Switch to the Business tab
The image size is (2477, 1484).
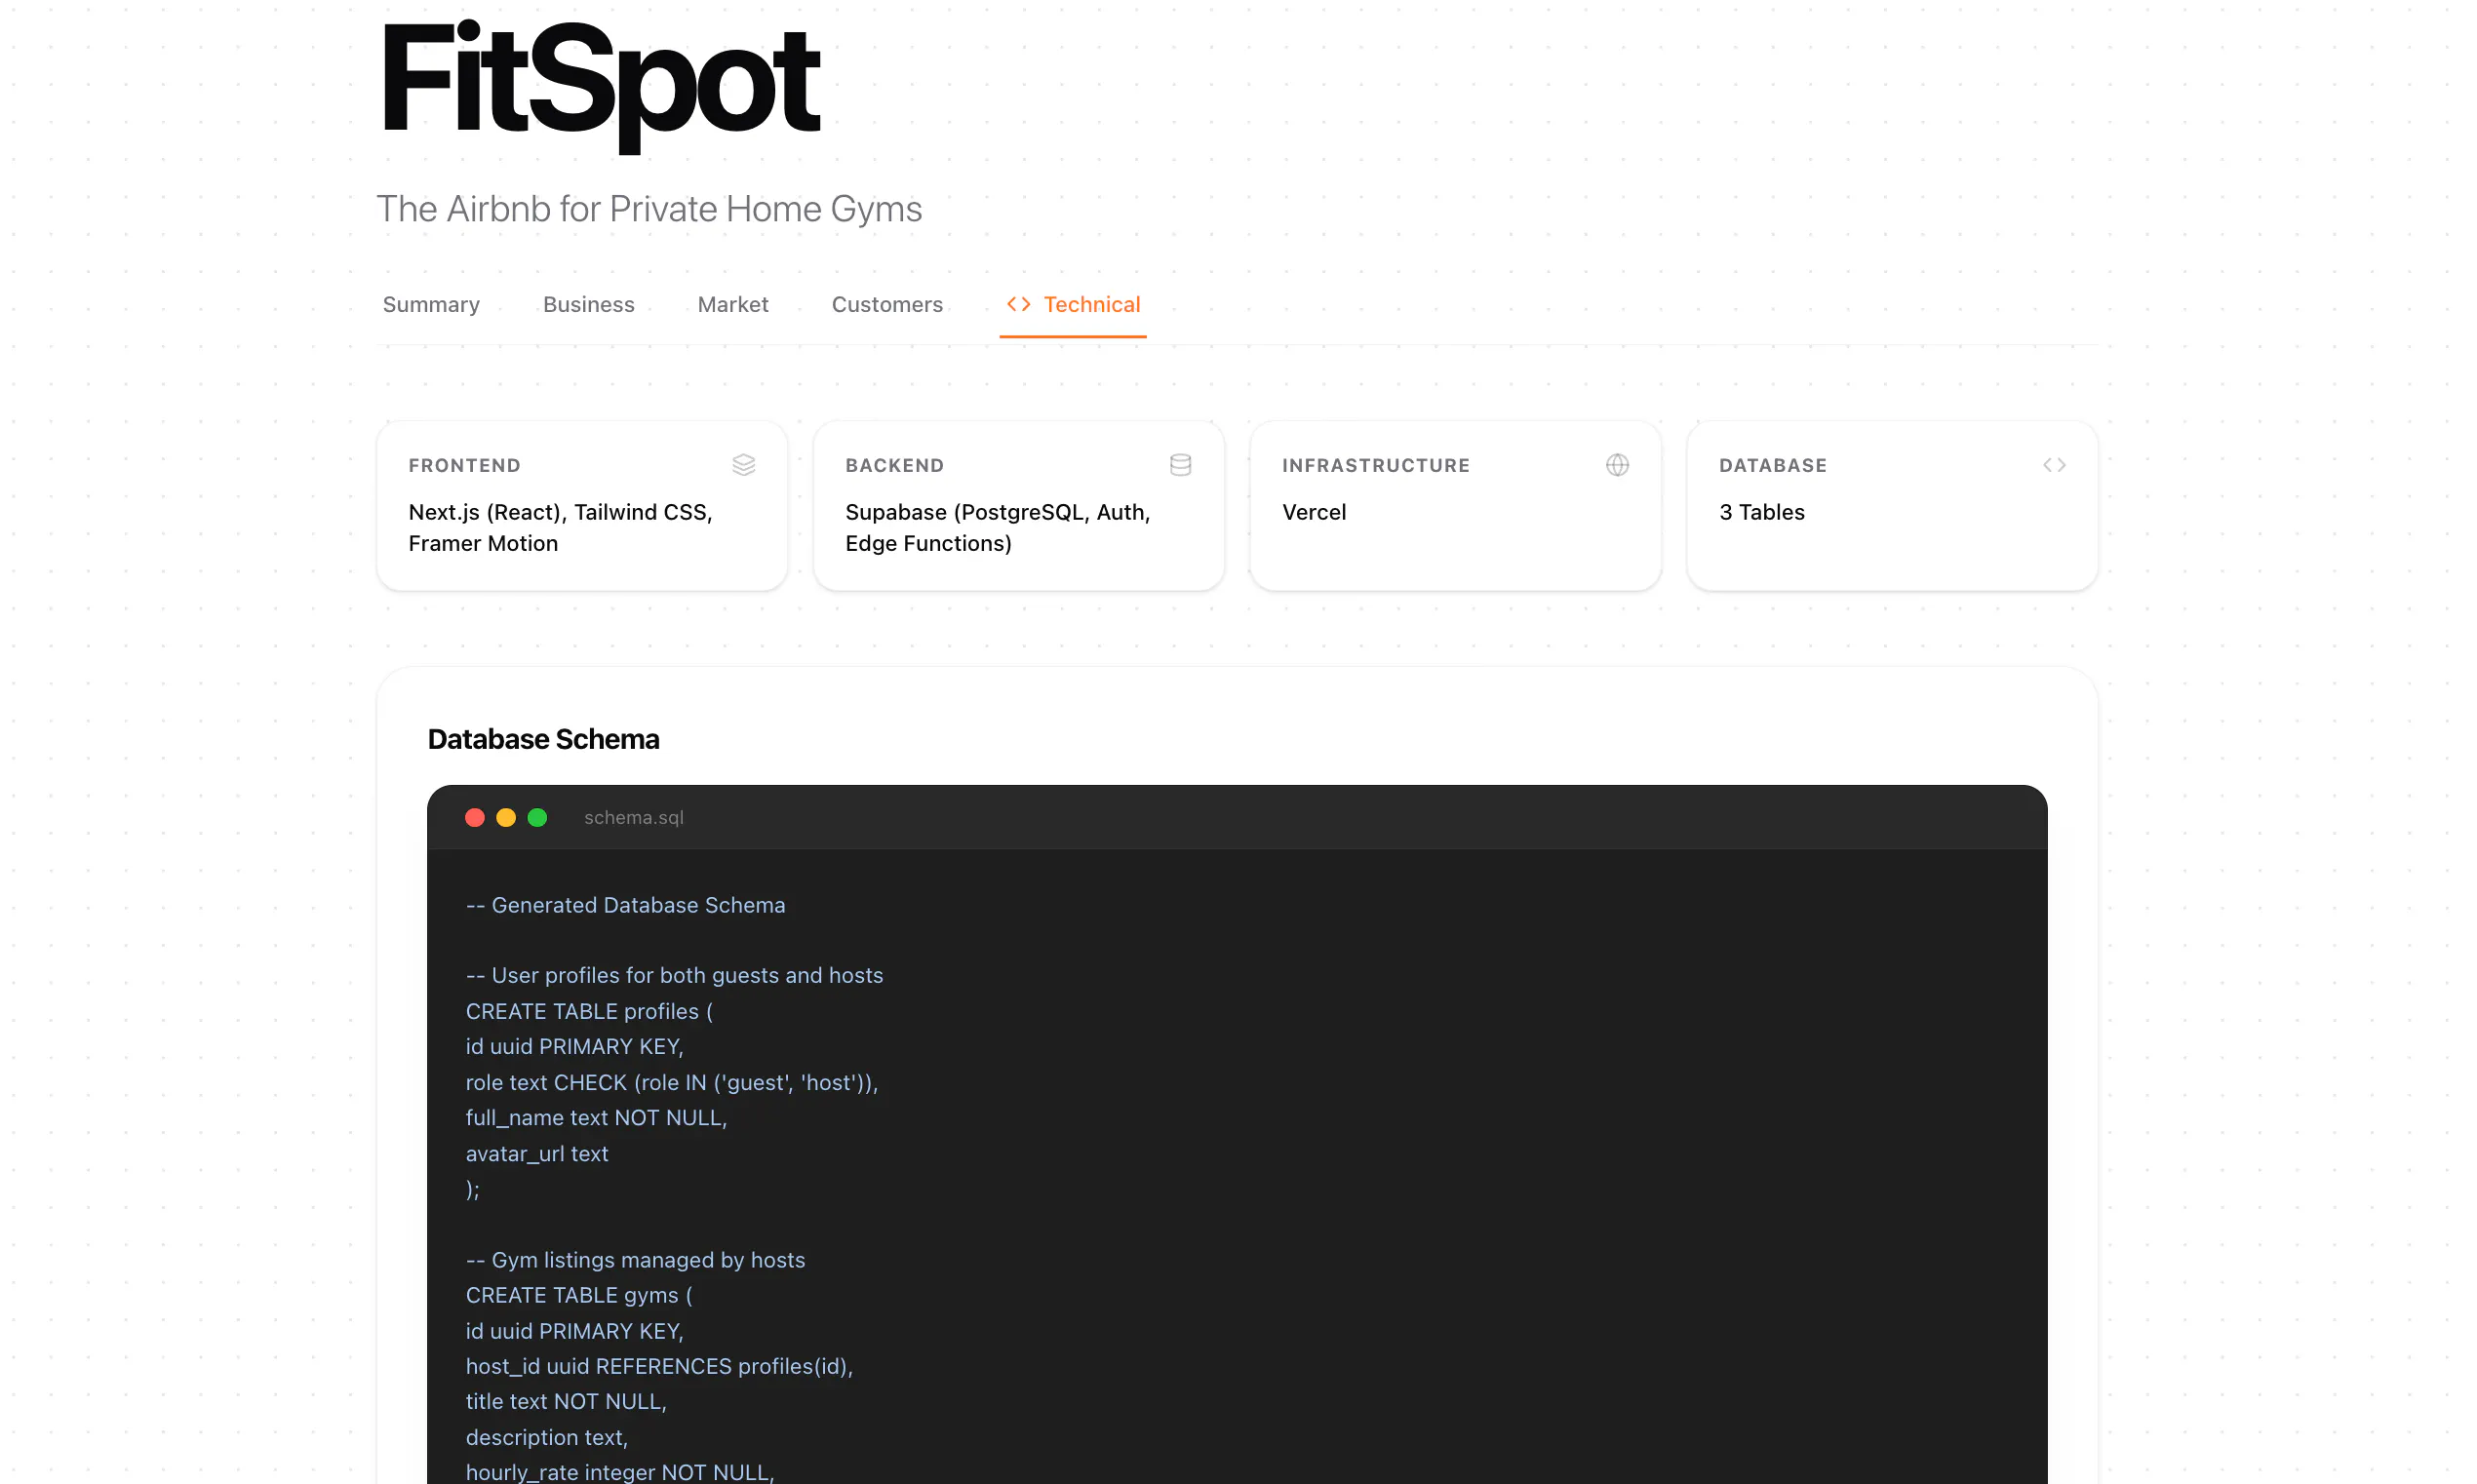[x=588, y=305]
